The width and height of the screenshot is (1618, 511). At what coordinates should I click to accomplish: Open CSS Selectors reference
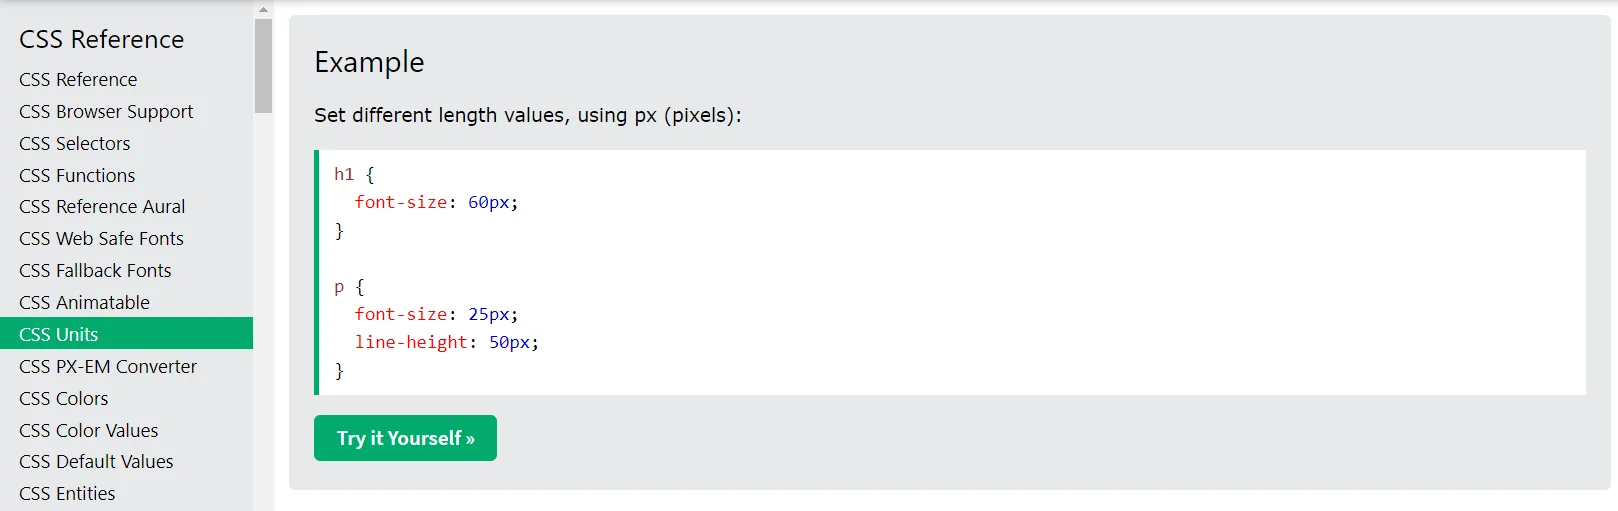pos(75,144)
